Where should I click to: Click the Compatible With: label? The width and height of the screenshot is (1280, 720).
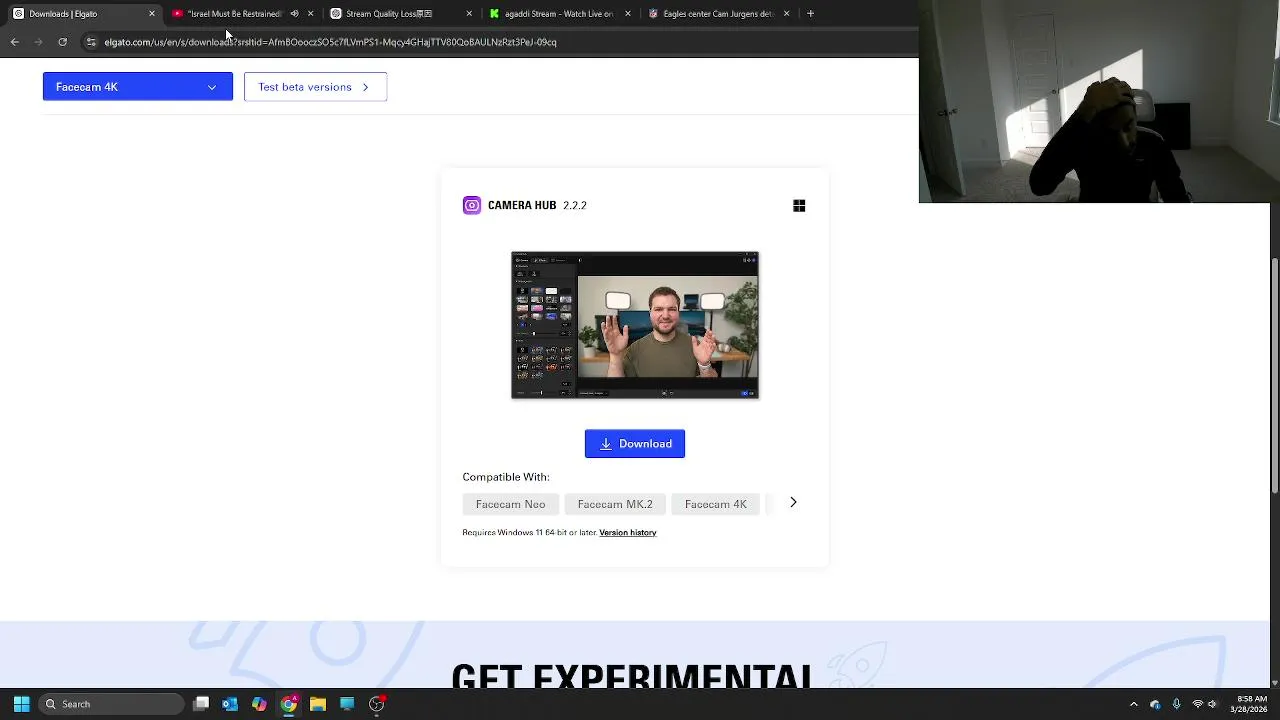506,477
